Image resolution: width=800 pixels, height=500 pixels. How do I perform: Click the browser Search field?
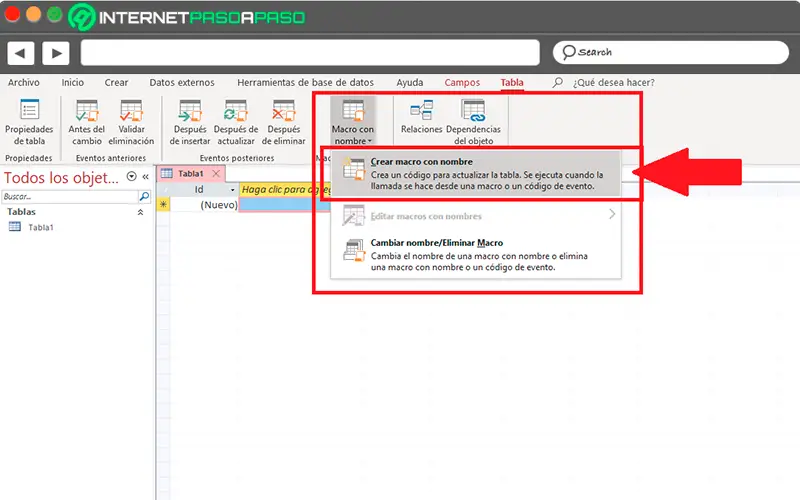coord(670,52)
